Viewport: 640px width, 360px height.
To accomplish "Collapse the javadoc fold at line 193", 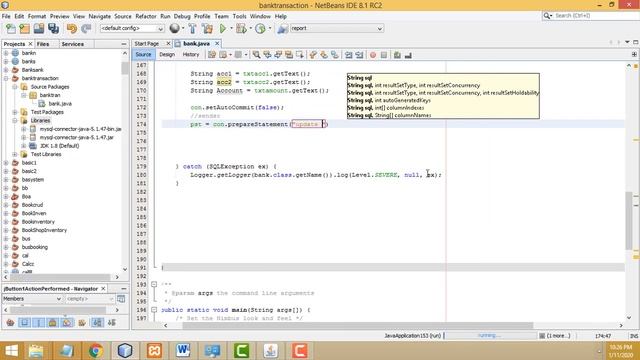I will 154,284.
